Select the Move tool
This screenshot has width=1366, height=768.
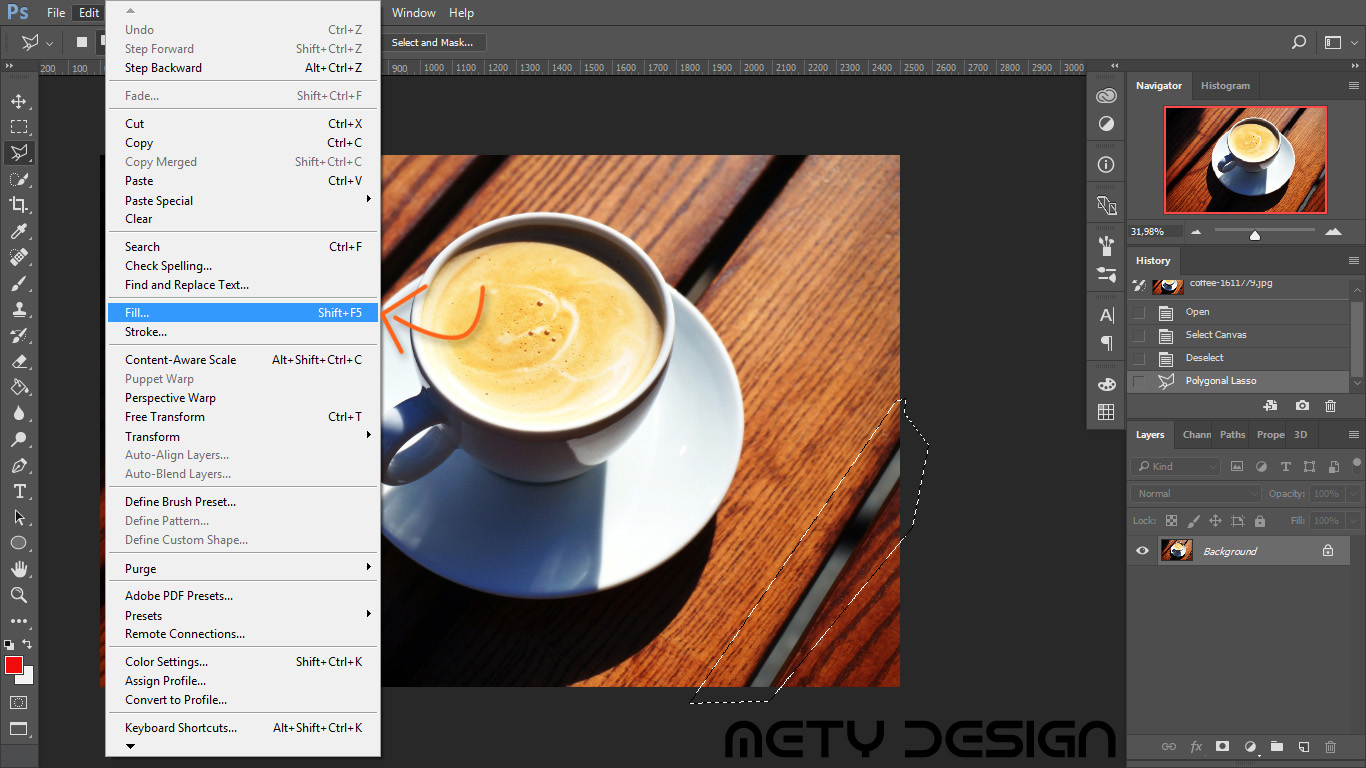pyautogui.click(x=19, y=101)
